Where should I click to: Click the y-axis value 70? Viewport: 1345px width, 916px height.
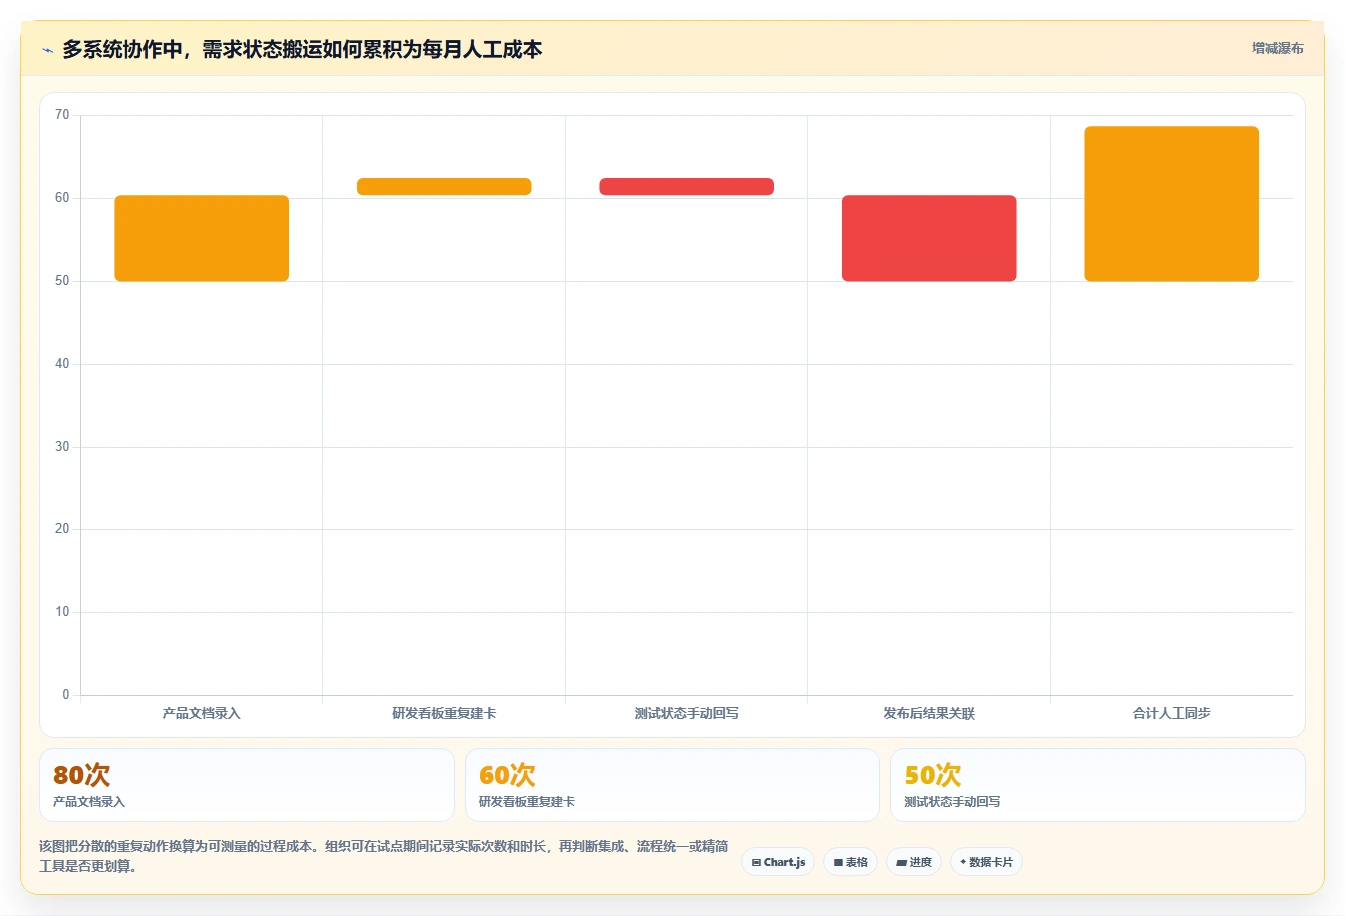point(62,115)
